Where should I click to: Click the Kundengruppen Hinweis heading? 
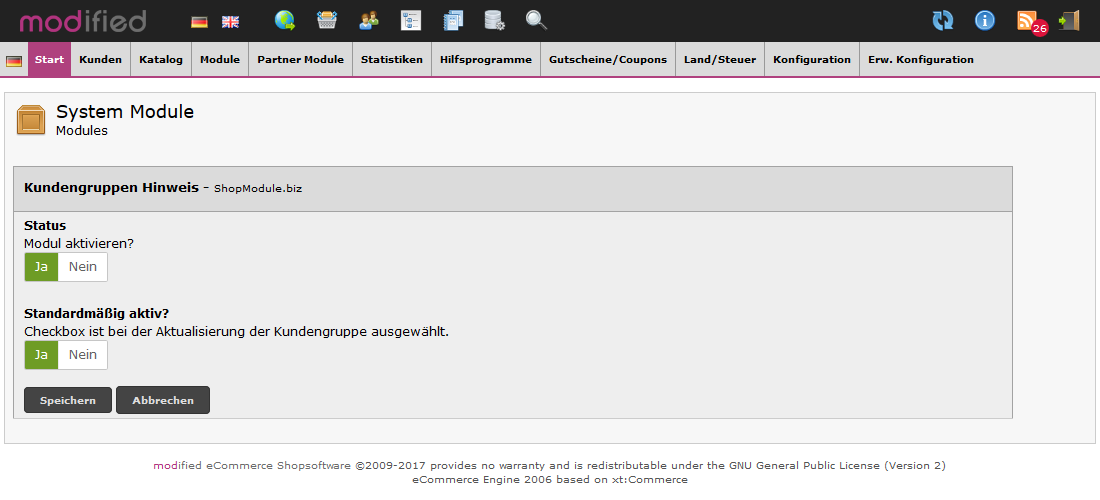click(x=111, y=188)
